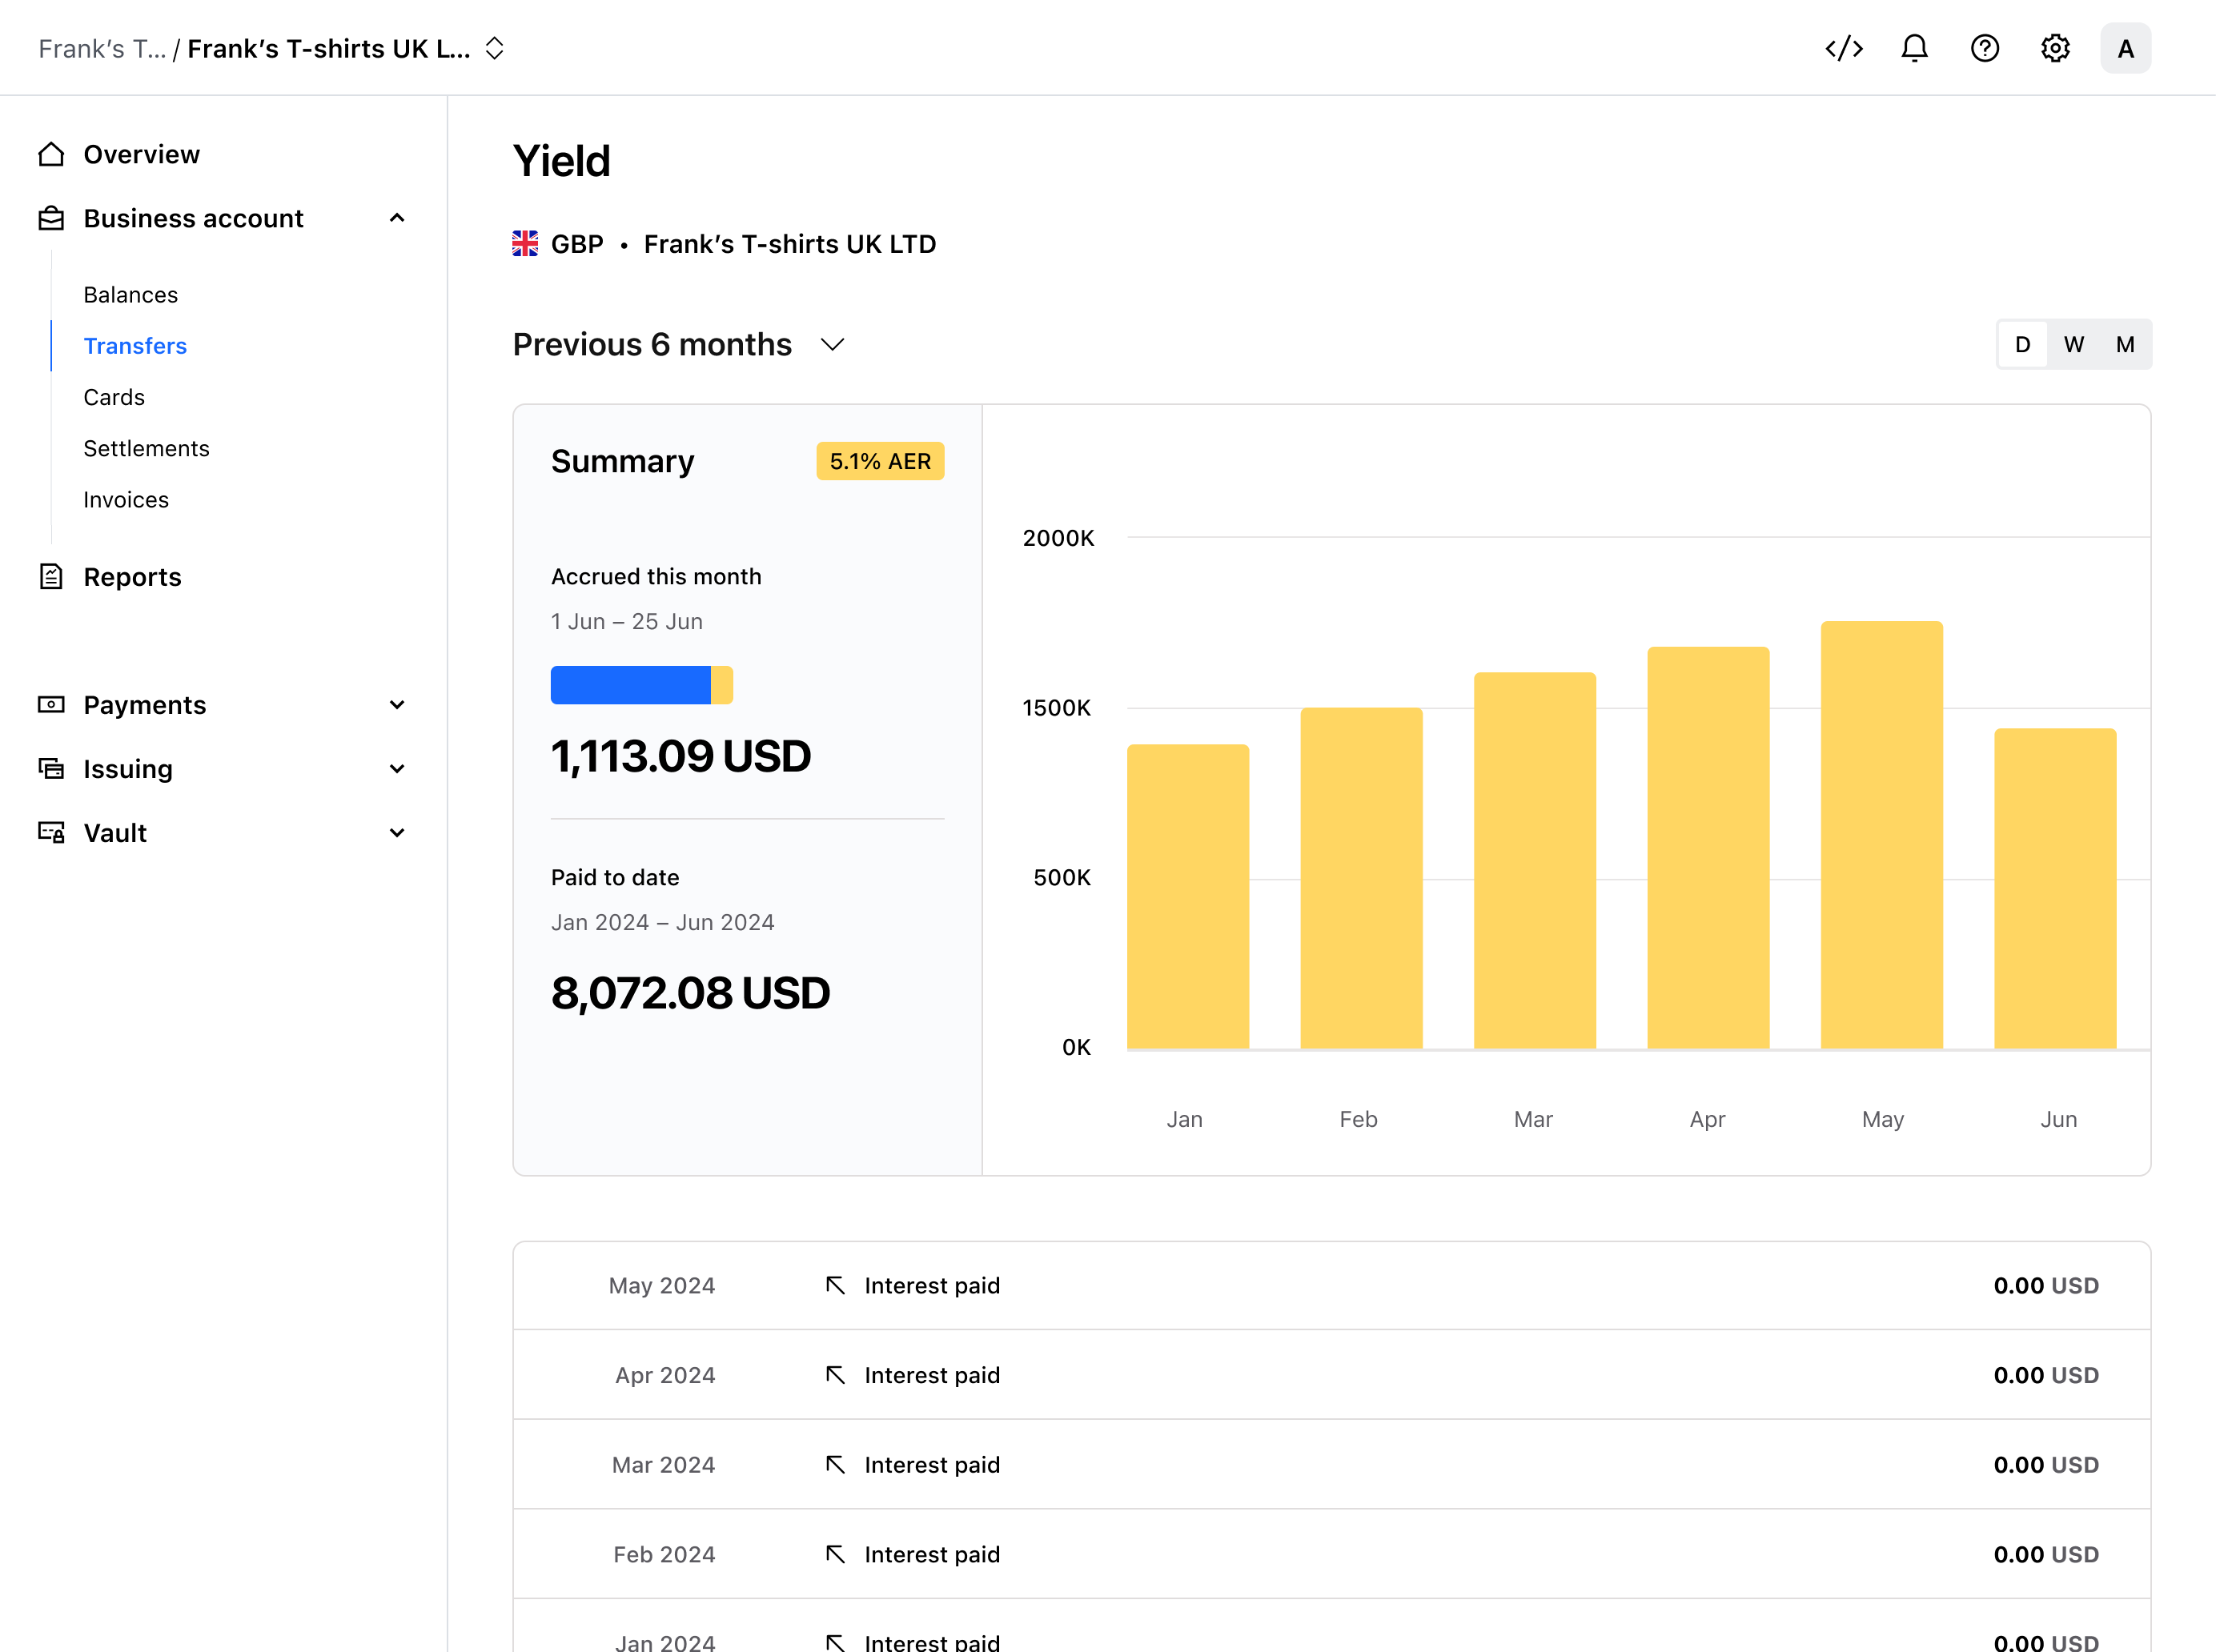This screenshot has height=1652, width=2216.
Task: Go to Overview in the sidebar
Action: pos(141,154)
